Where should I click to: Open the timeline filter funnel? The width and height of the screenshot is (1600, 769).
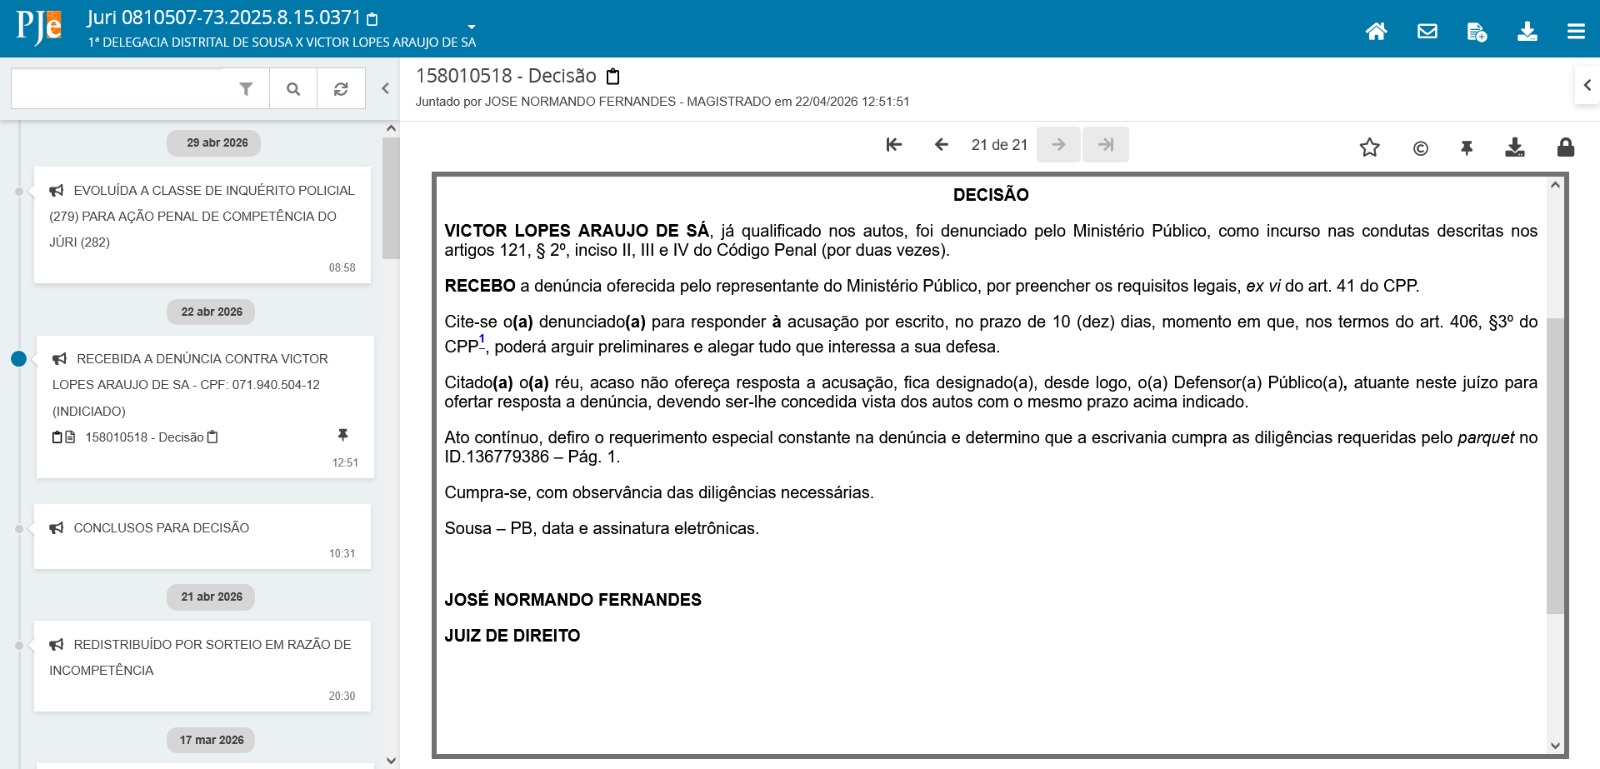246,89
